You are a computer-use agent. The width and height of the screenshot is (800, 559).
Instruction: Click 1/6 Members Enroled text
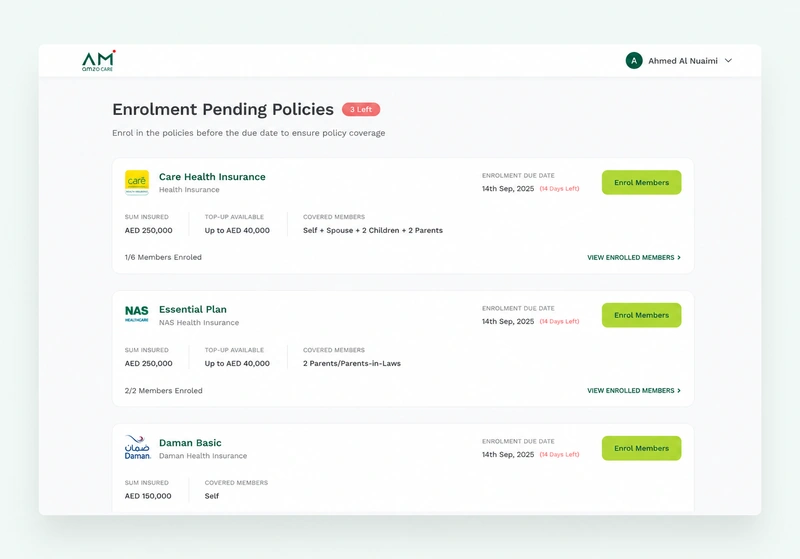tap(163, 257)
